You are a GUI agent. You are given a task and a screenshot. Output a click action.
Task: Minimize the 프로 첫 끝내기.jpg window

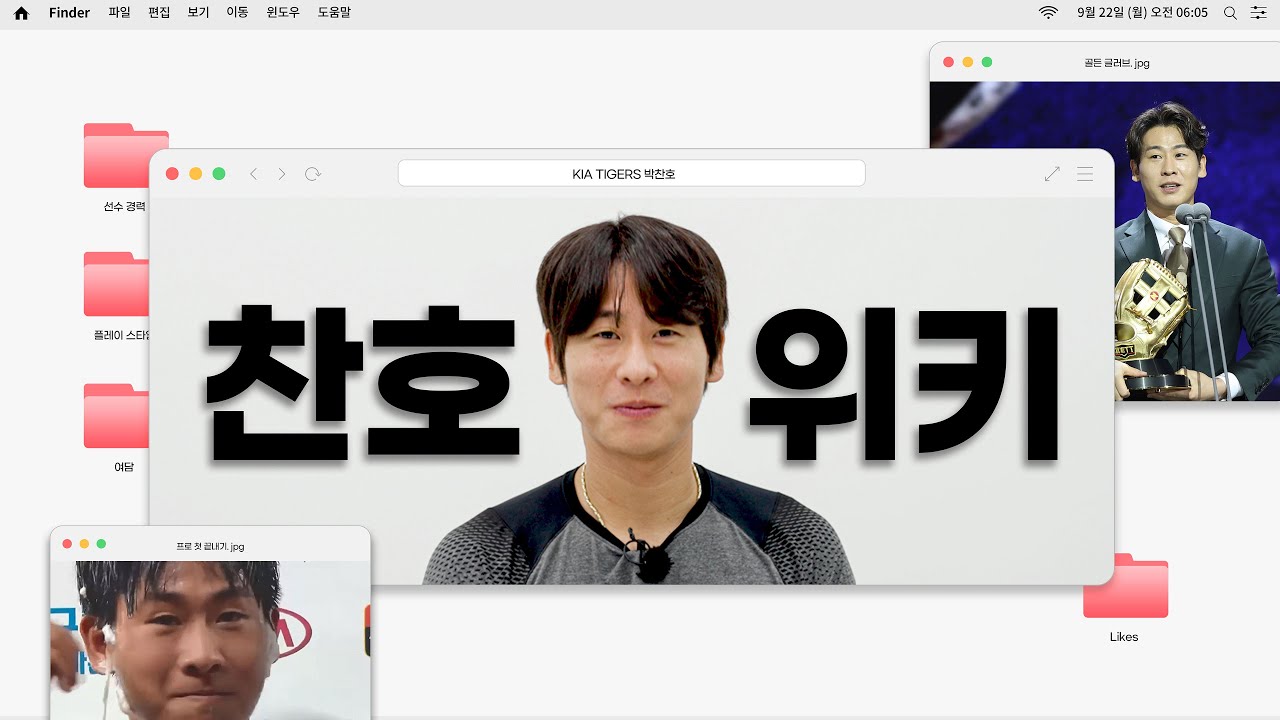coord(84,544)
